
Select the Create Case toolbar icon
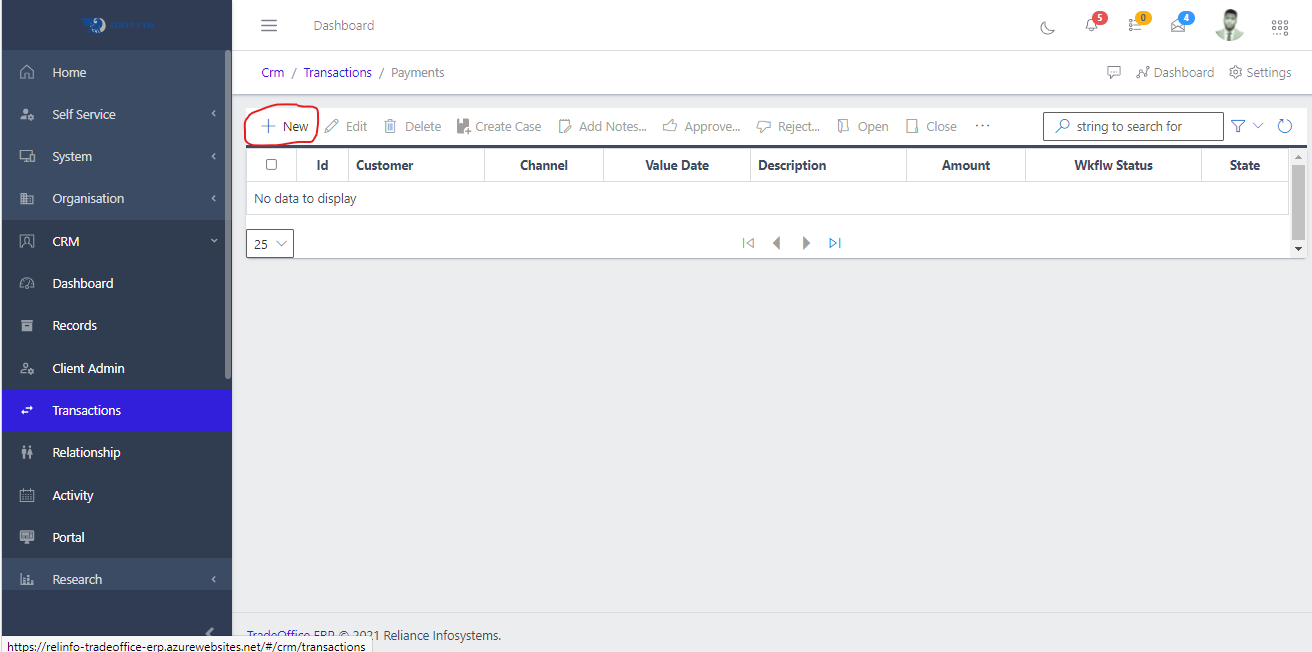(x=499, y=126)
